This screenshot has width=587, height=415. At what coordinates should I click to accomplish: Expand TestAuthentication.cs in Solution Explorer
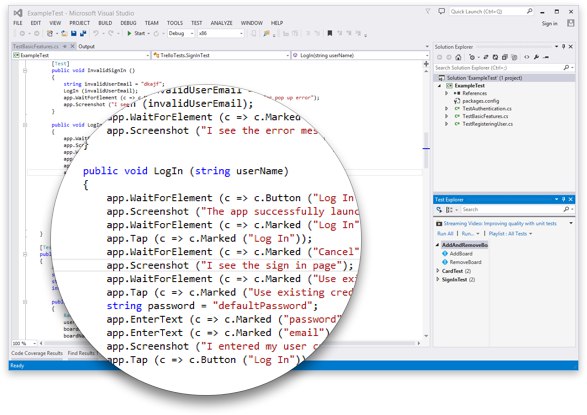[447, 108]
